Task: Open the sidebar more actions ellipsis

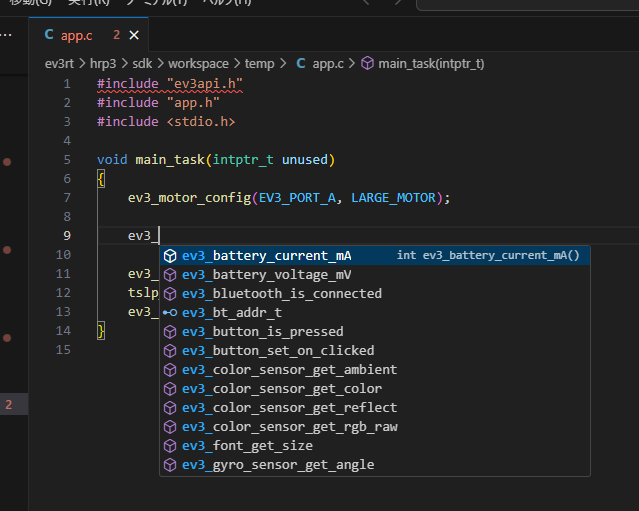Action: point(7,35)
